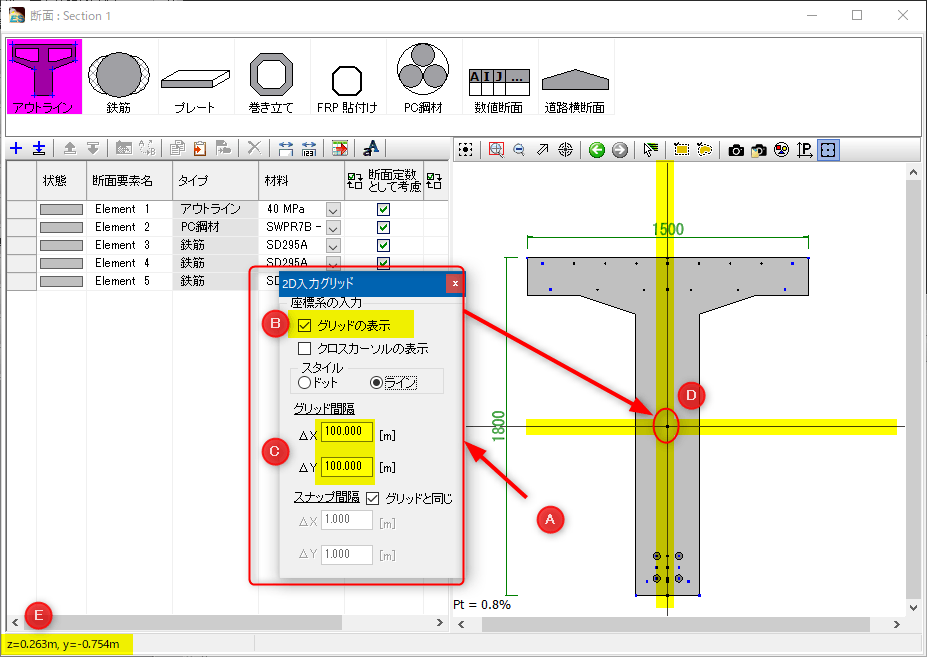
Task: Select the Element 4 name cell
Action: click(129, 263)
